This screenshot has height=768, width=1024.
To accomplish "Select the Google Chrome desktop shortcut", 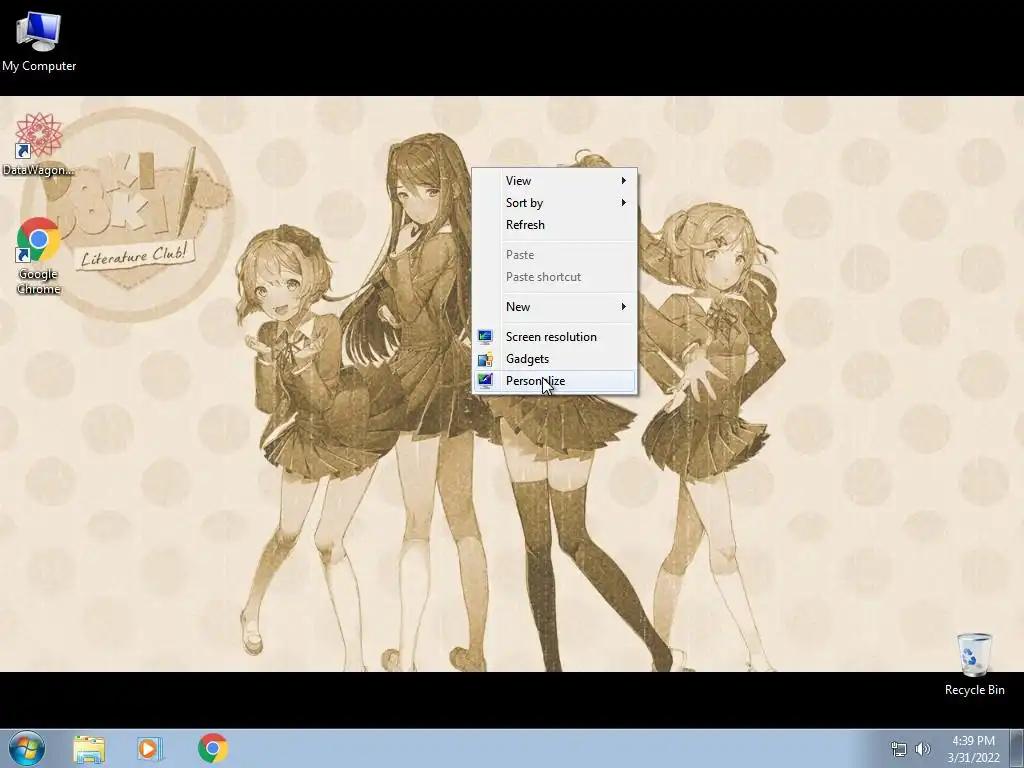I will pos(39,256).
